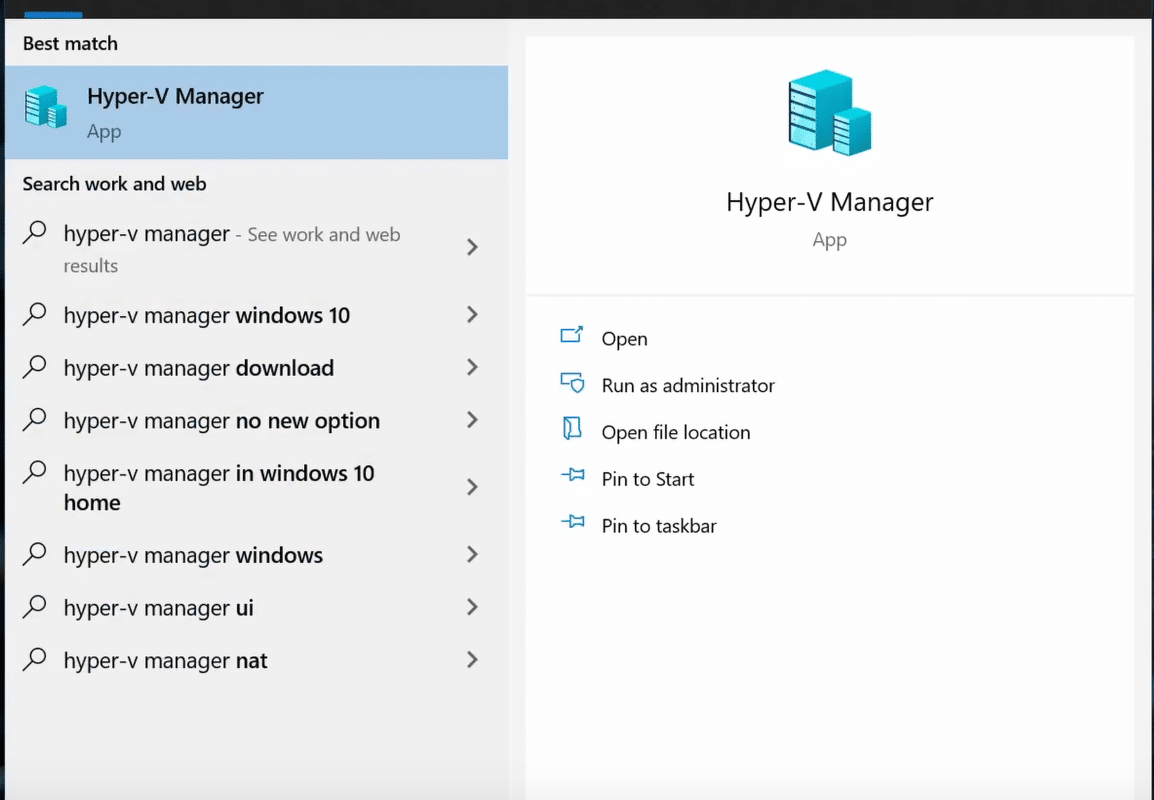Click the shield icon beside Run as administrator

point(572,383)
